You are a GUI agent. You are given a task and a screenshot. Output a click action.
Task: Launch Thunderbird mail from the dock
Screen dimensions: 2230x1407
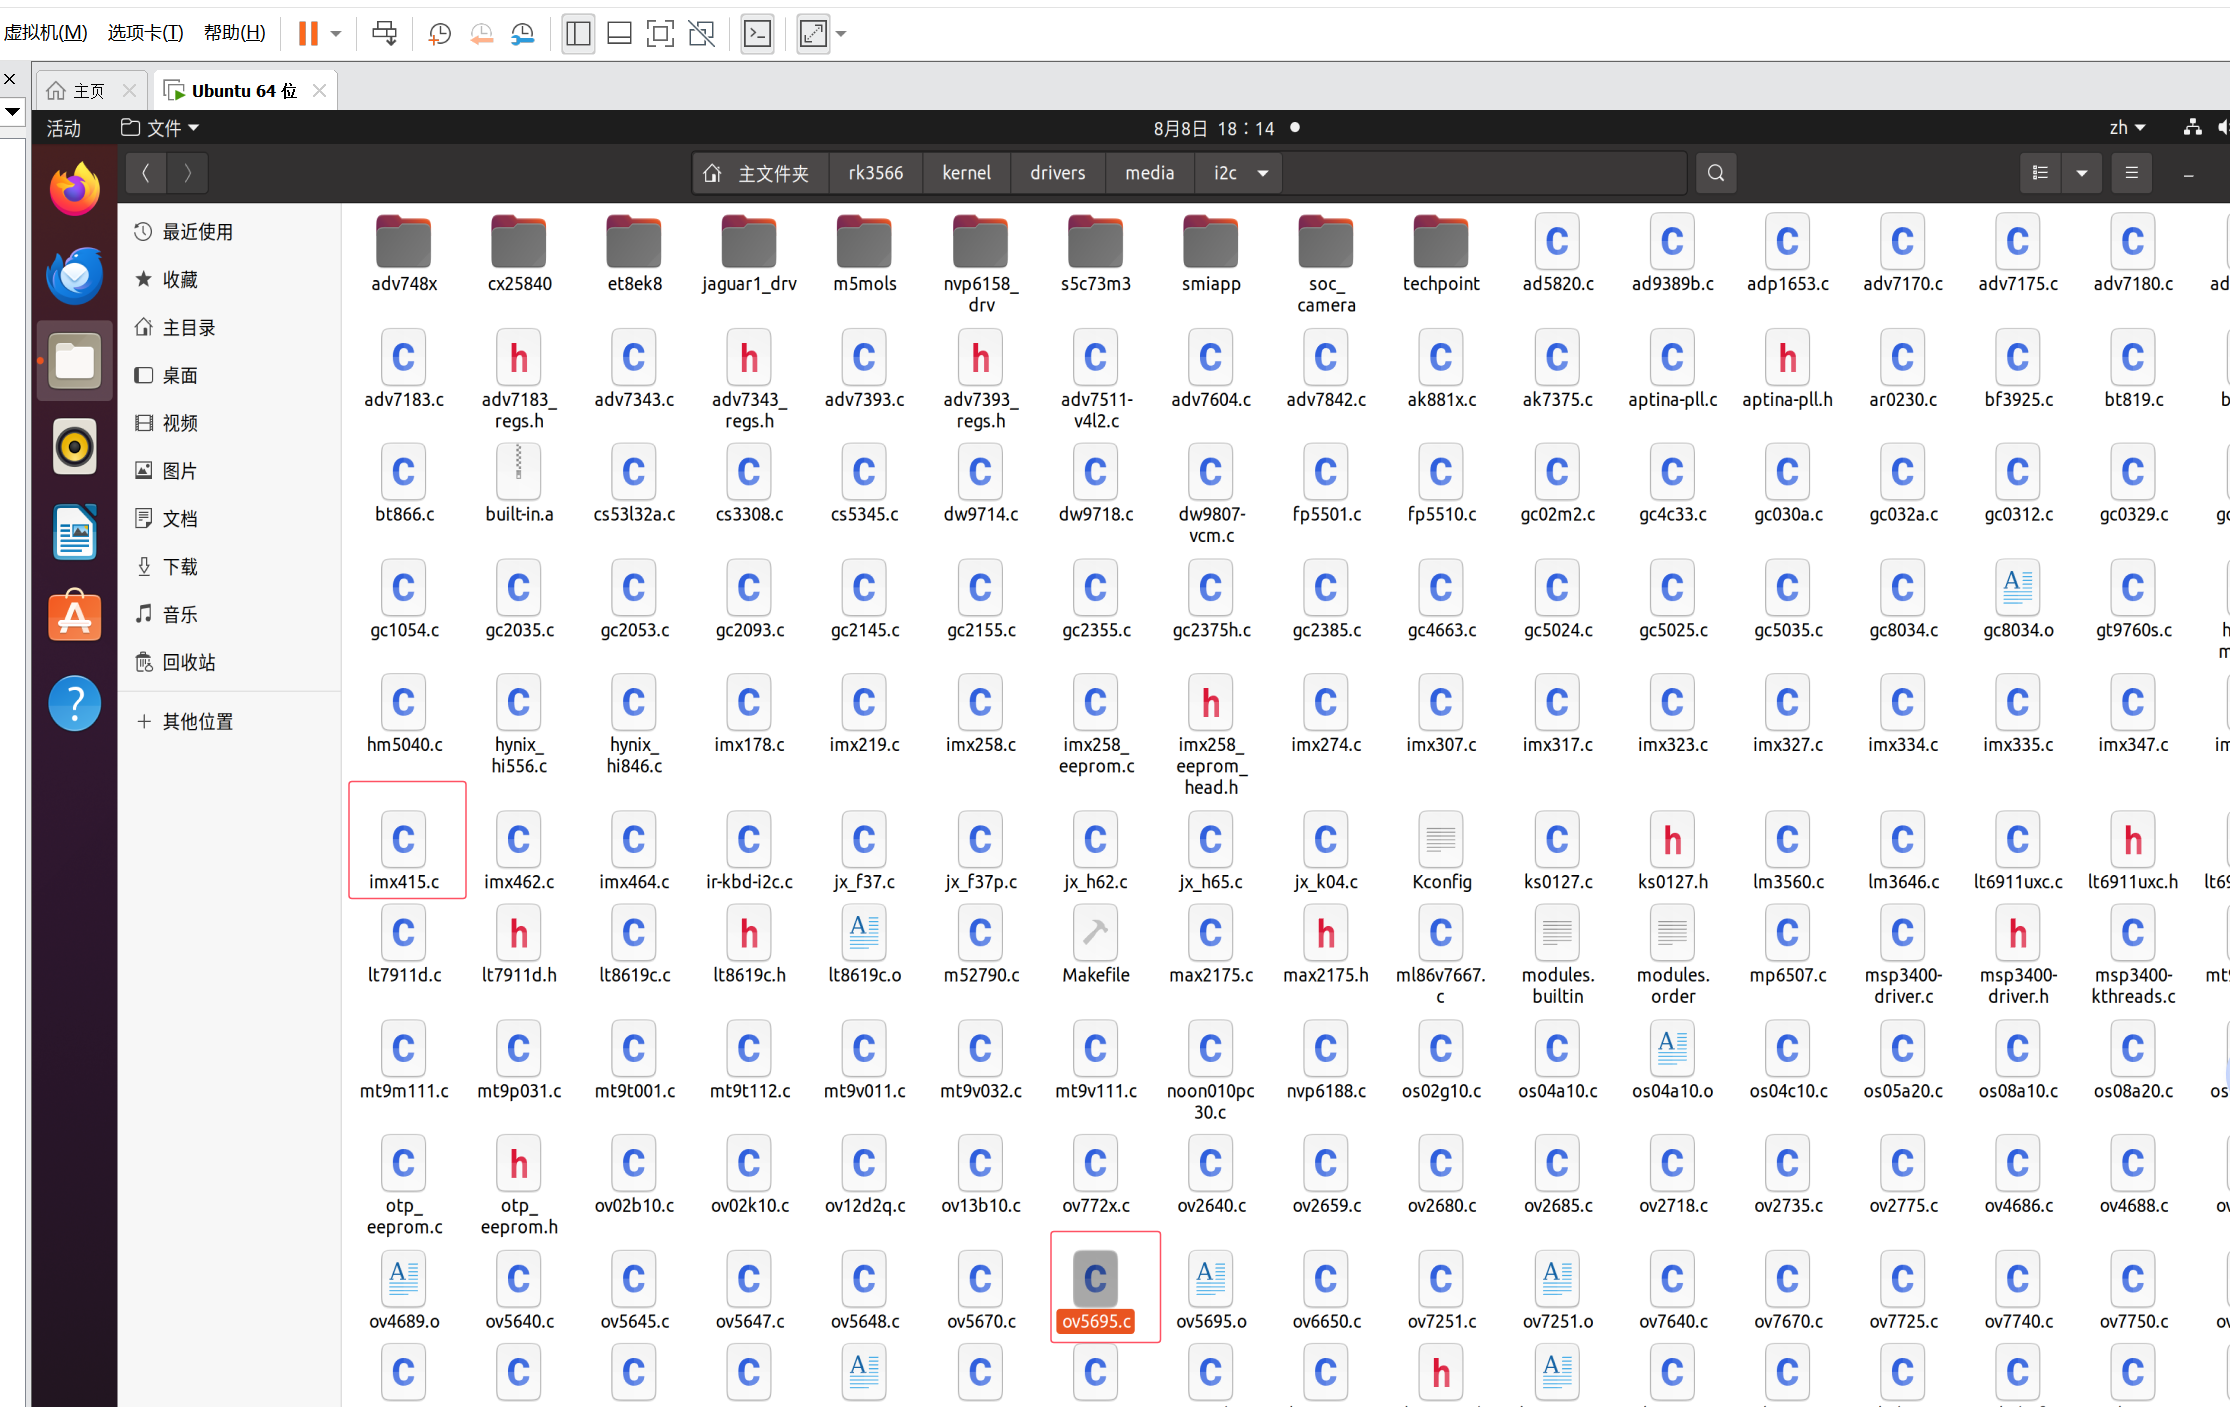[75, 275]
